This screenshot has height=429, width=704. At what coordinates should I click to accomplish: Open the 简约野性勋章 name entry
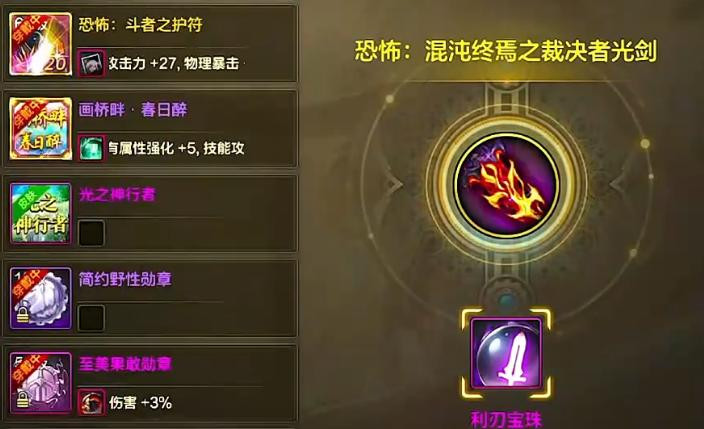coord(125,279)
